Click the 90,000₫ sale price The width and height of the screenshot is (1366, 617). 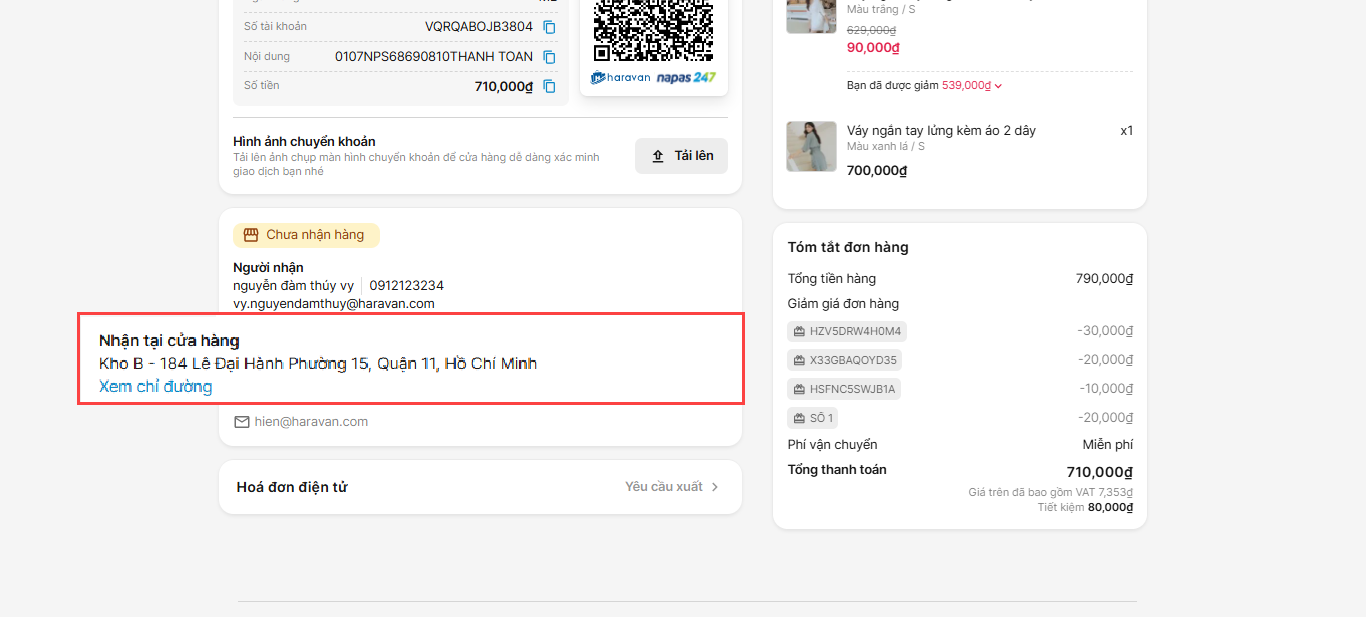pos(873,48)
